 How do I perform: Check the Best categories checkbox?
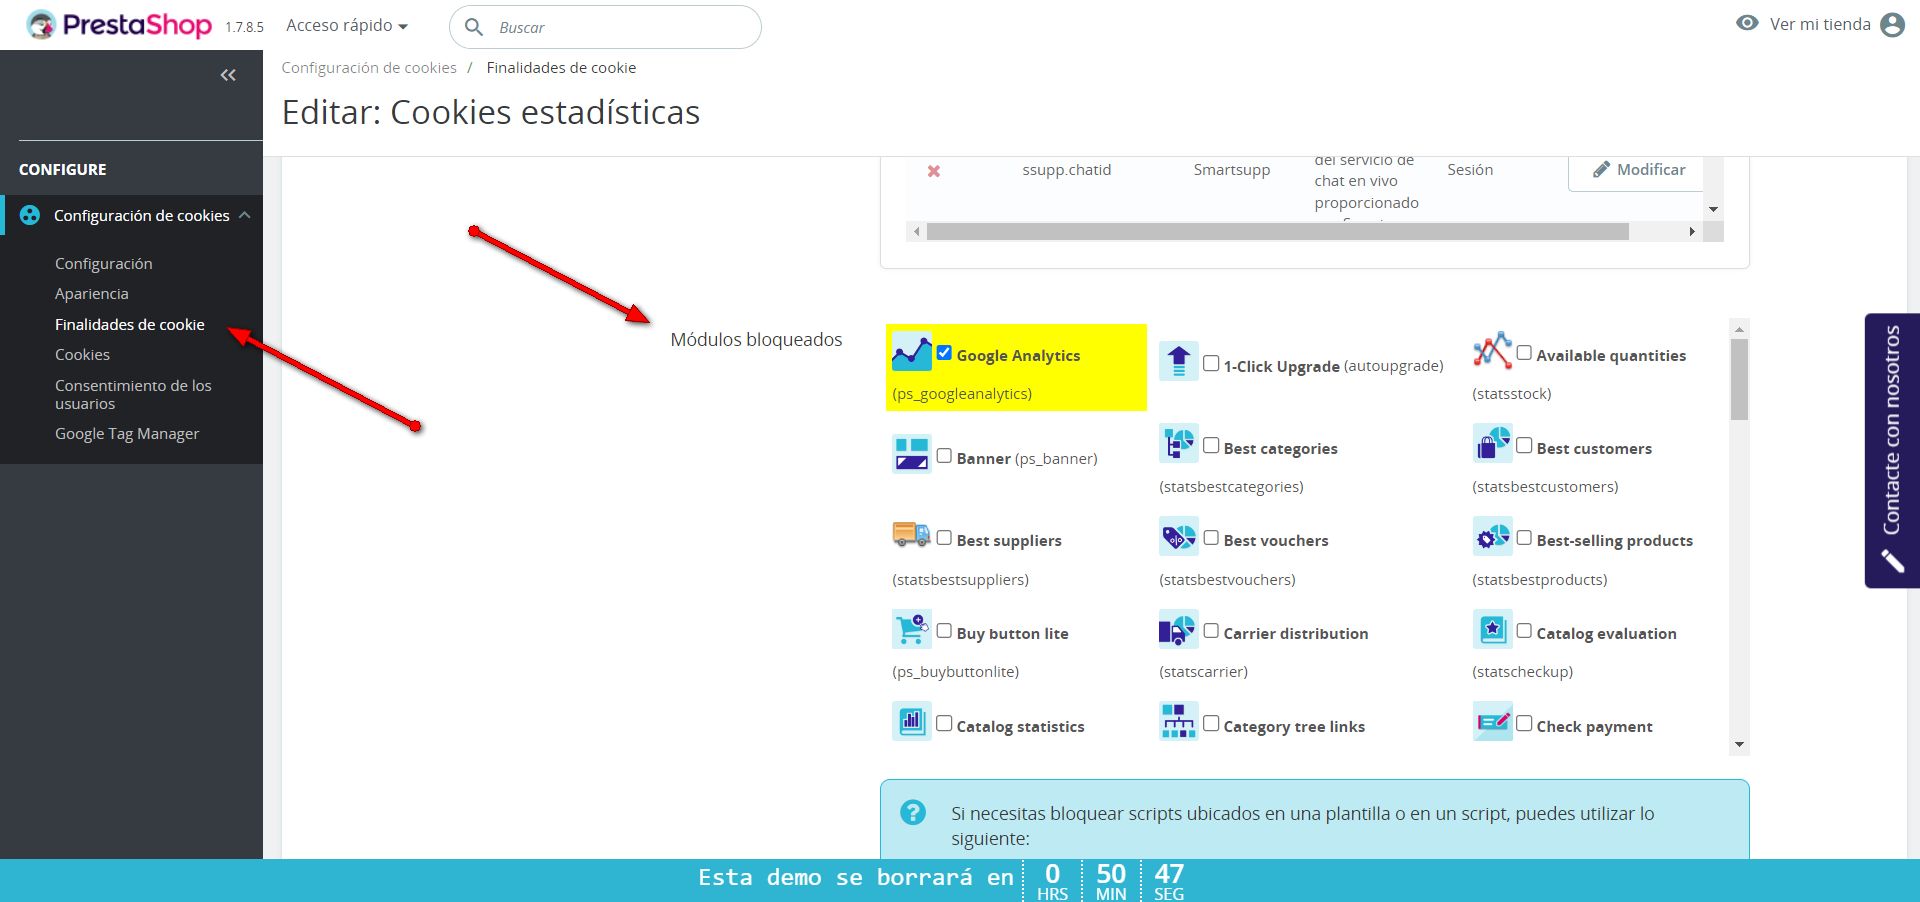pyautogui.click(x=1211, y=446)
